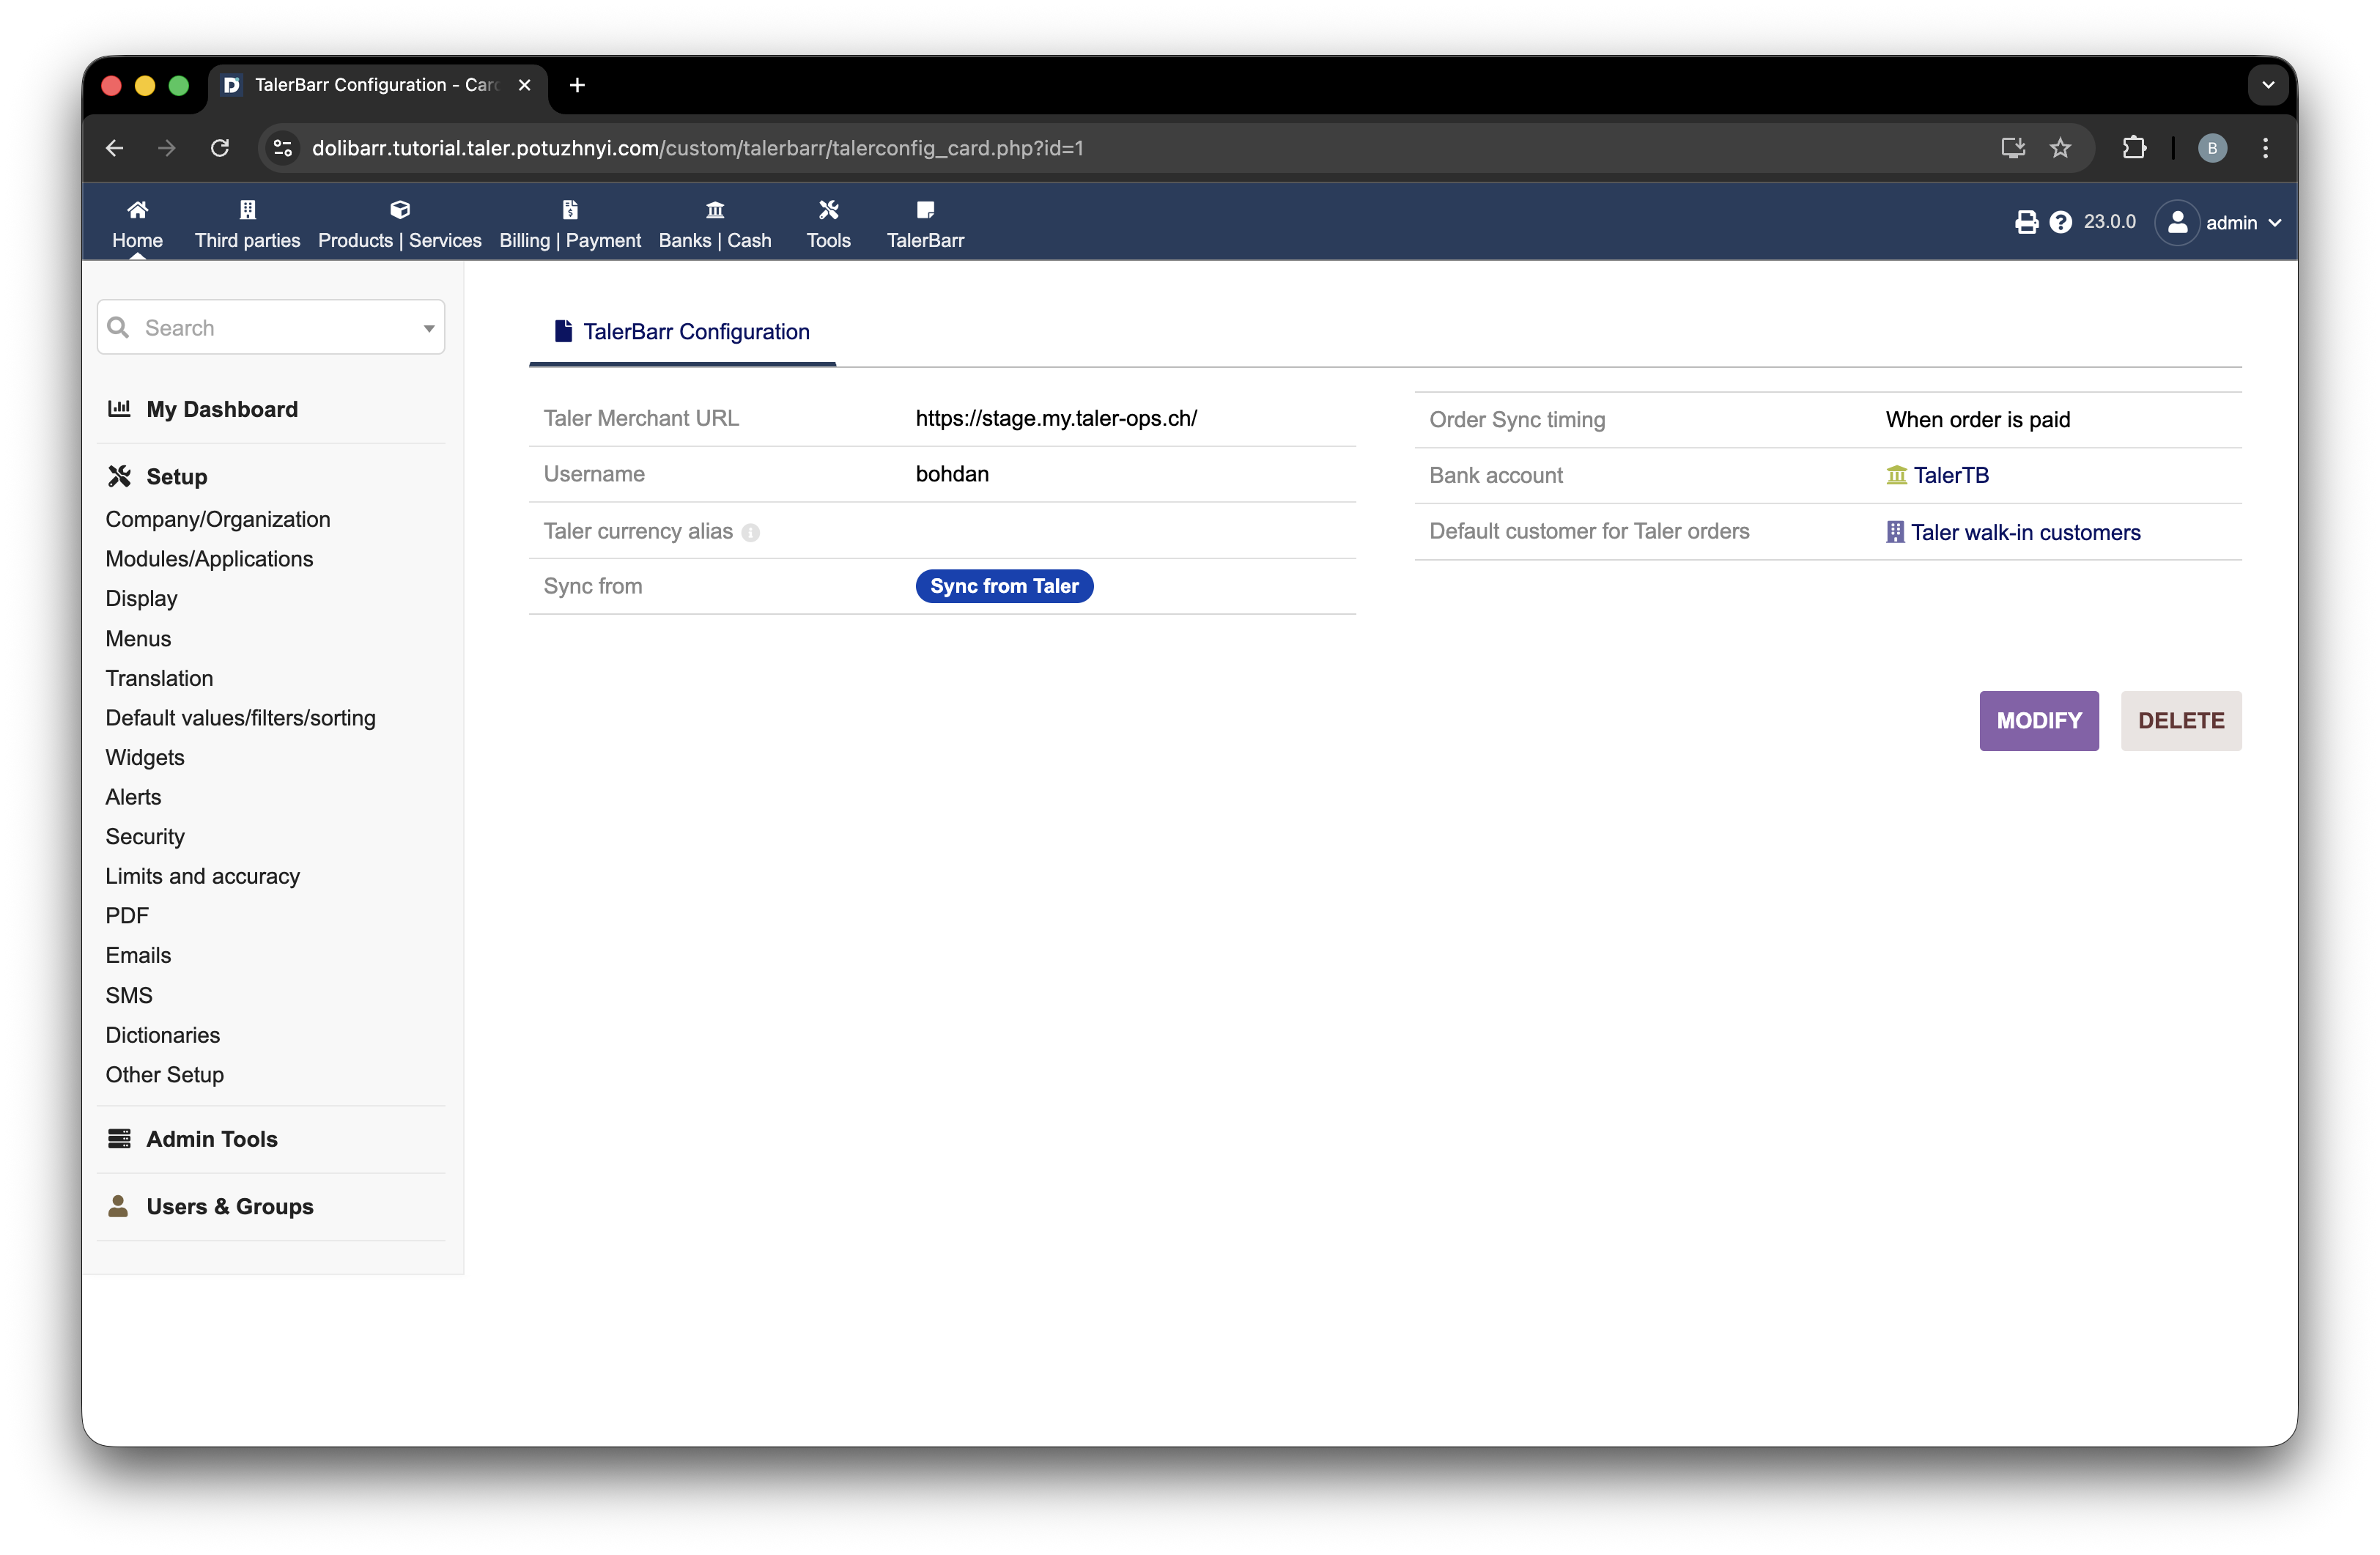Open the Tools wrench icon menu

pyautogui.click(x=828, y=210)
